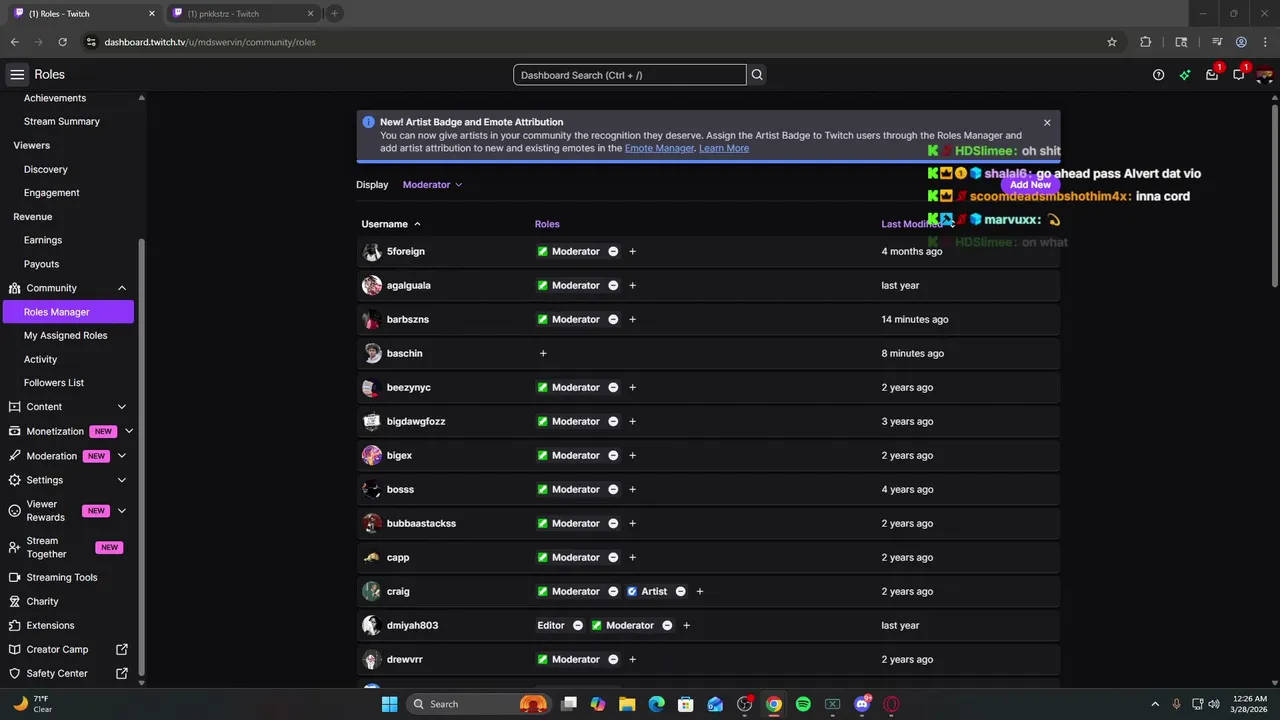Screen dimensions: 1280x720
Task: Open a new Chrome tab
Action: (x=335, y=13)
